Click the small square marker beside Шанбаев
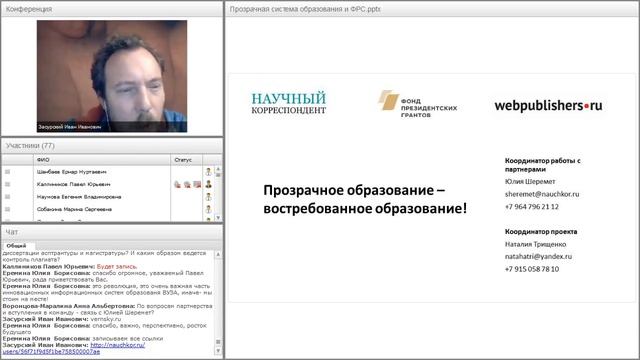Screen dimensions: 640x360 coord(7,172)
